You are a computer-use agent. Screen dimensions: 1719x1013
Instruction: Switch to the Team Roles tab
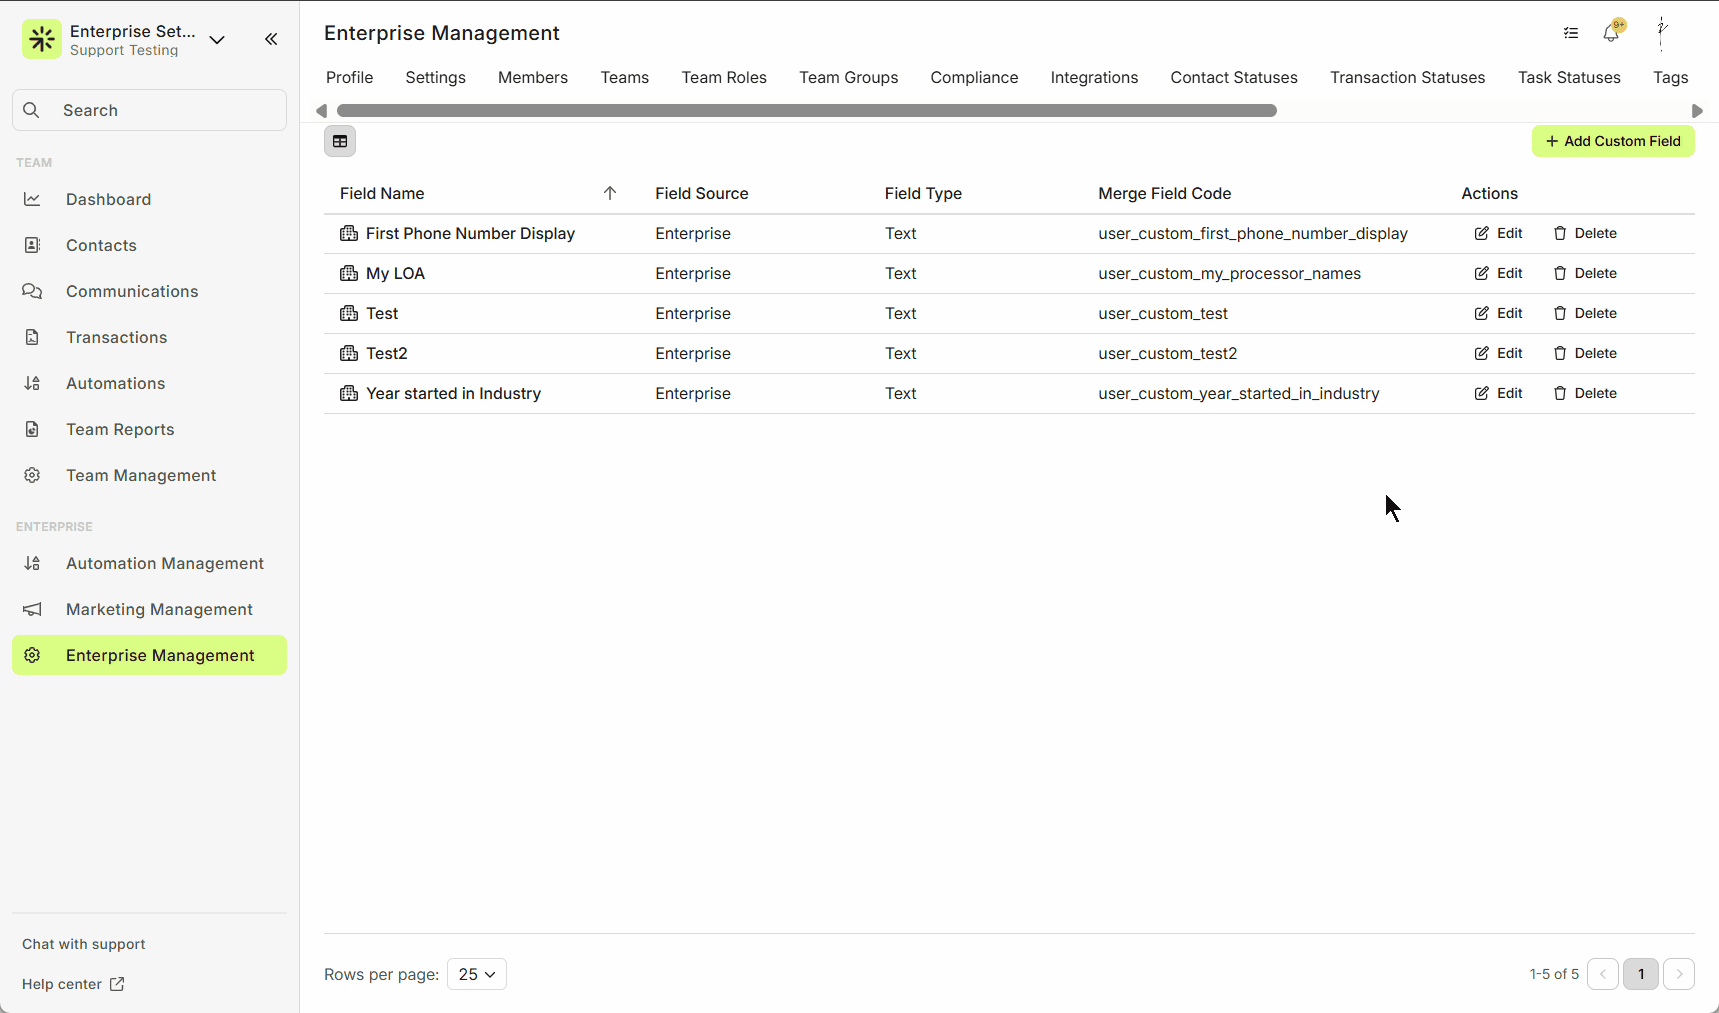tap(724, 77)
